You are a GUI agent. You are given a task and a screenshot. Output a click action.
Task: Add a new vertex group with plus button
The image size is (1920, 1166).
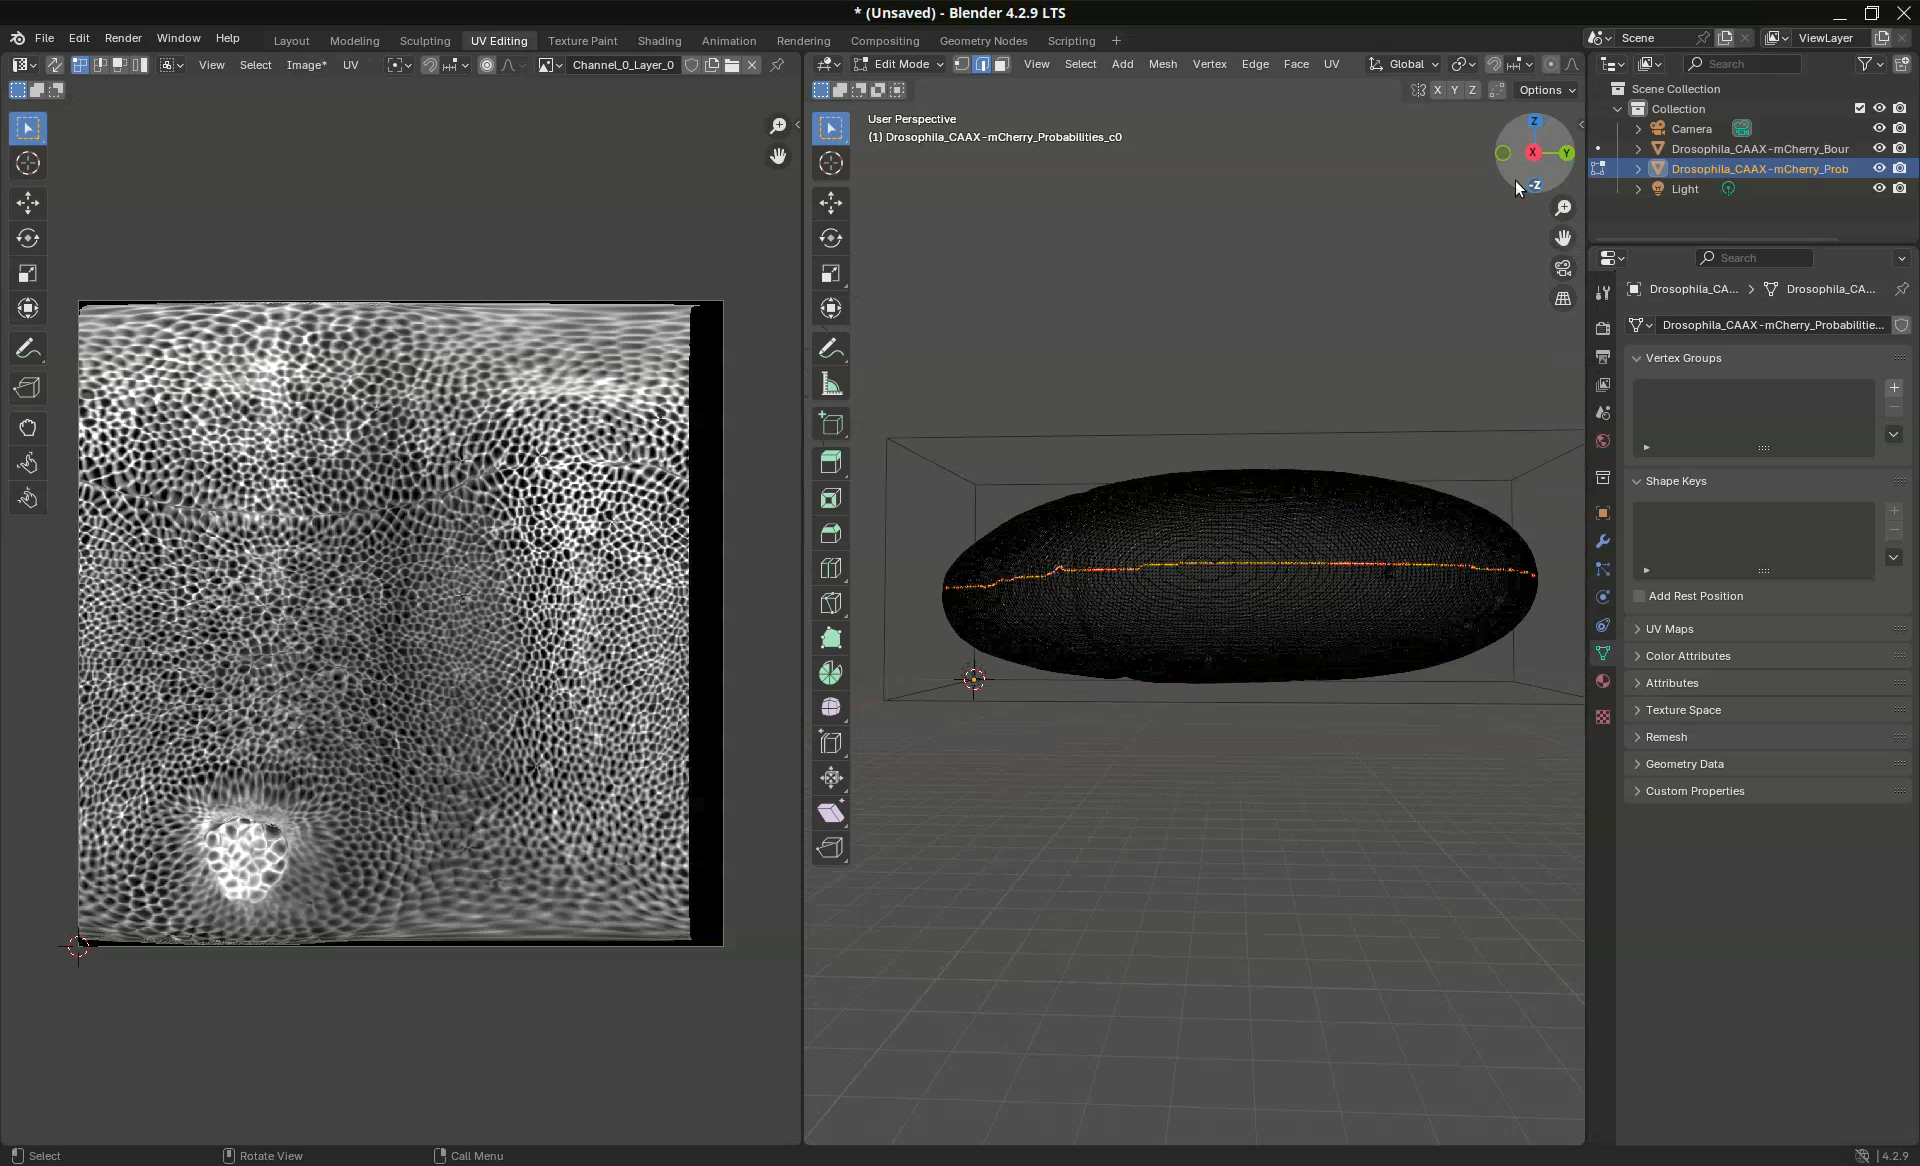tap(1893, 387)
